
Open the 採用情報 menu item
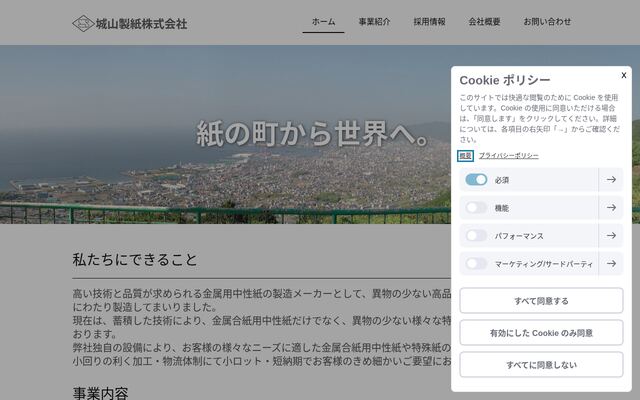click(429, 22)
